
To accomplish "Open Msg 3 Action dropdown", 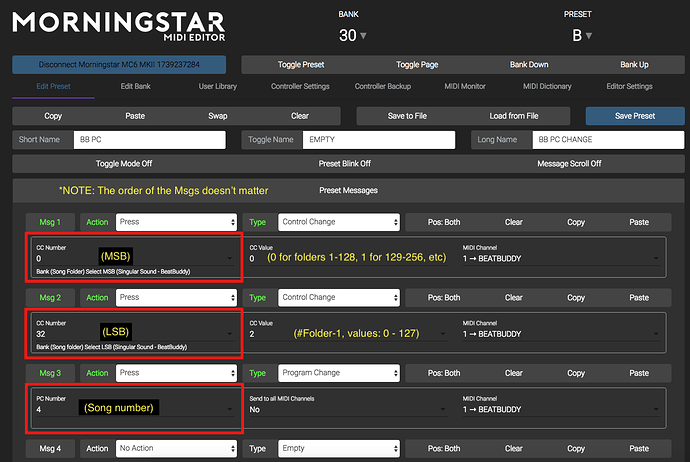I will pos(176,373).
